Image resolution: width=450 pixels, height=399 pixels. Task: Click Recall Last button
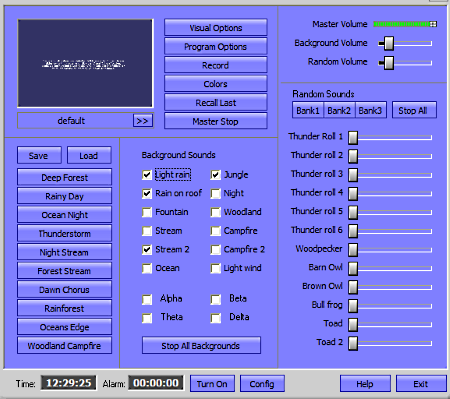(x=216, y=102)
